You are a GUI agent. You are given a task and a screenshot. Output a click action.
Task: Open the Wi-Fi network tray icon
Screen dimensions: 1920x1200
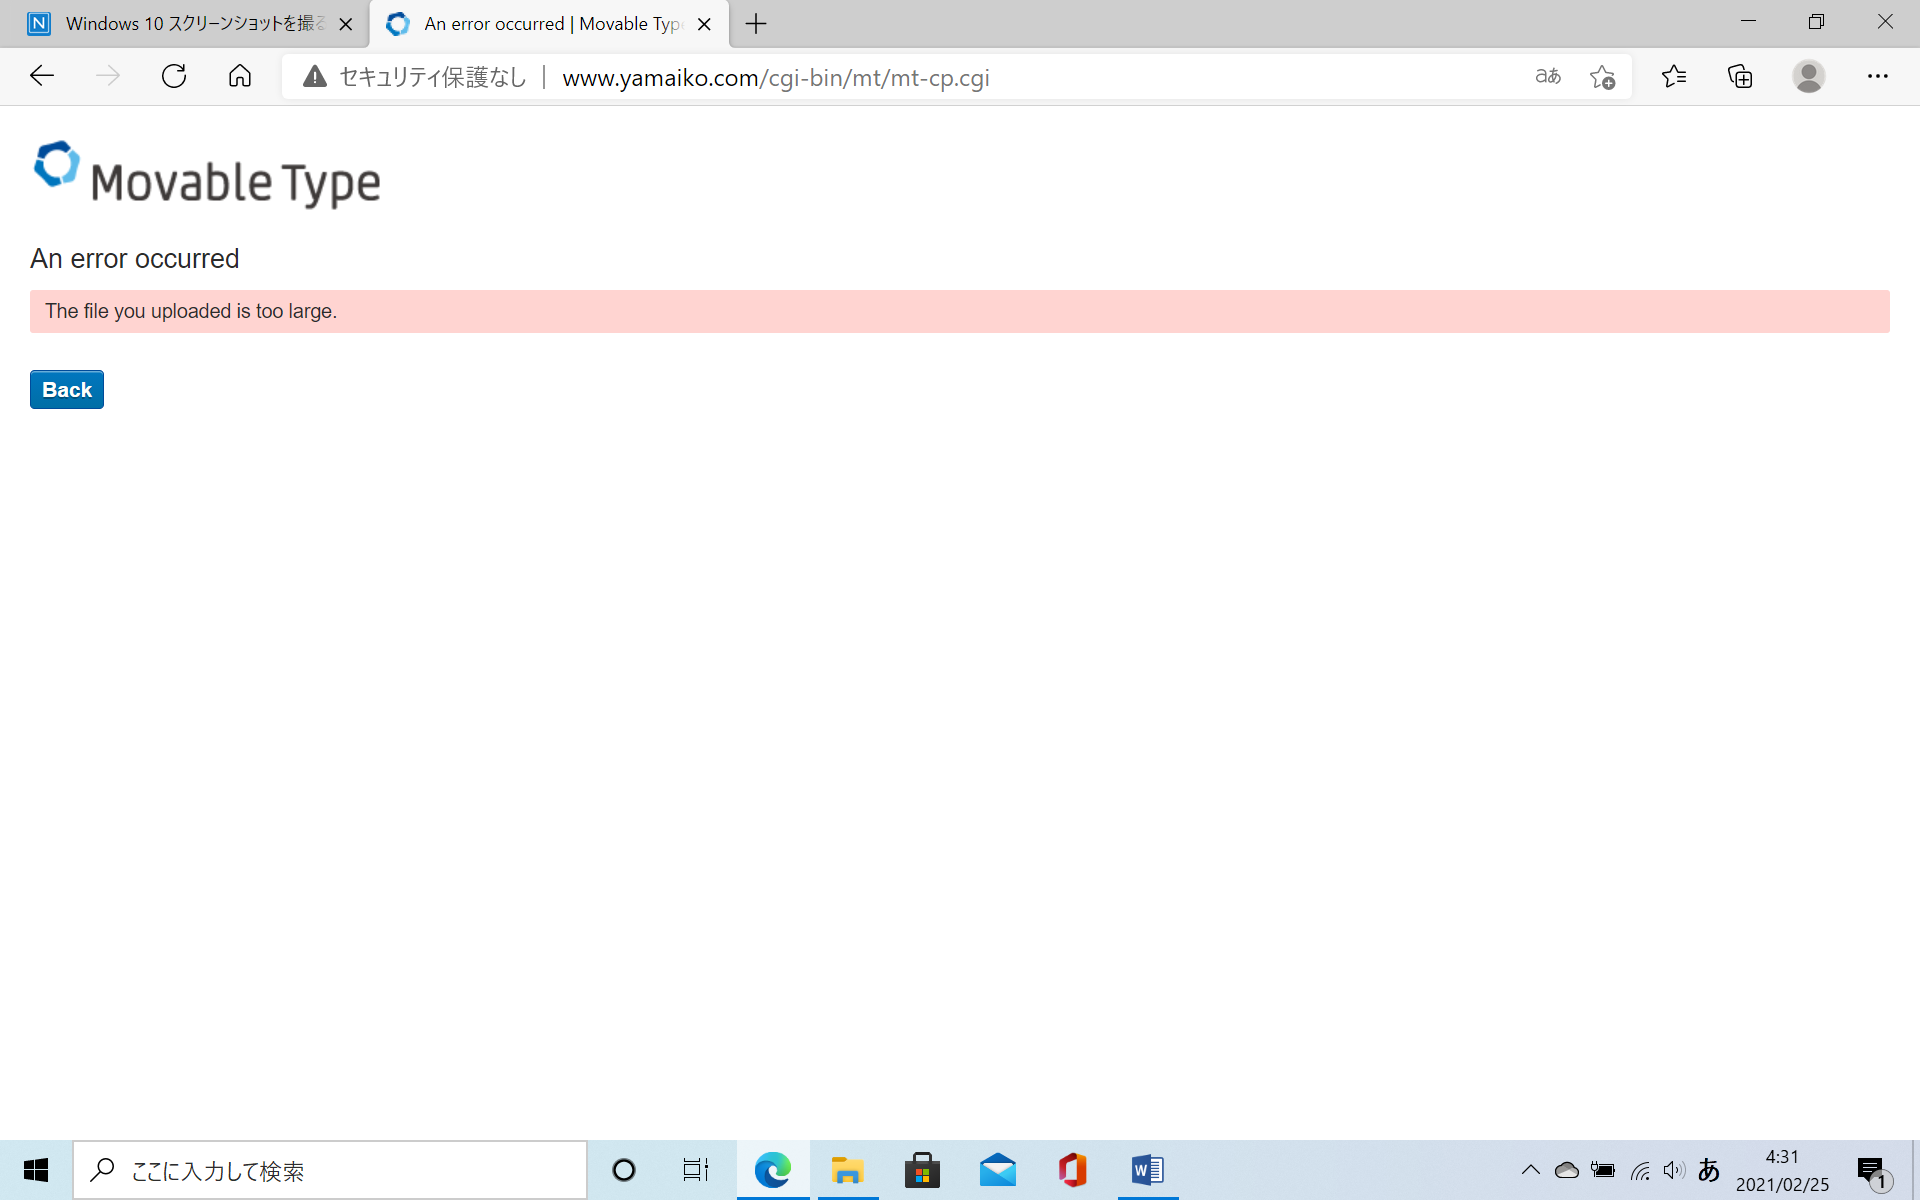[1640, 1170]
